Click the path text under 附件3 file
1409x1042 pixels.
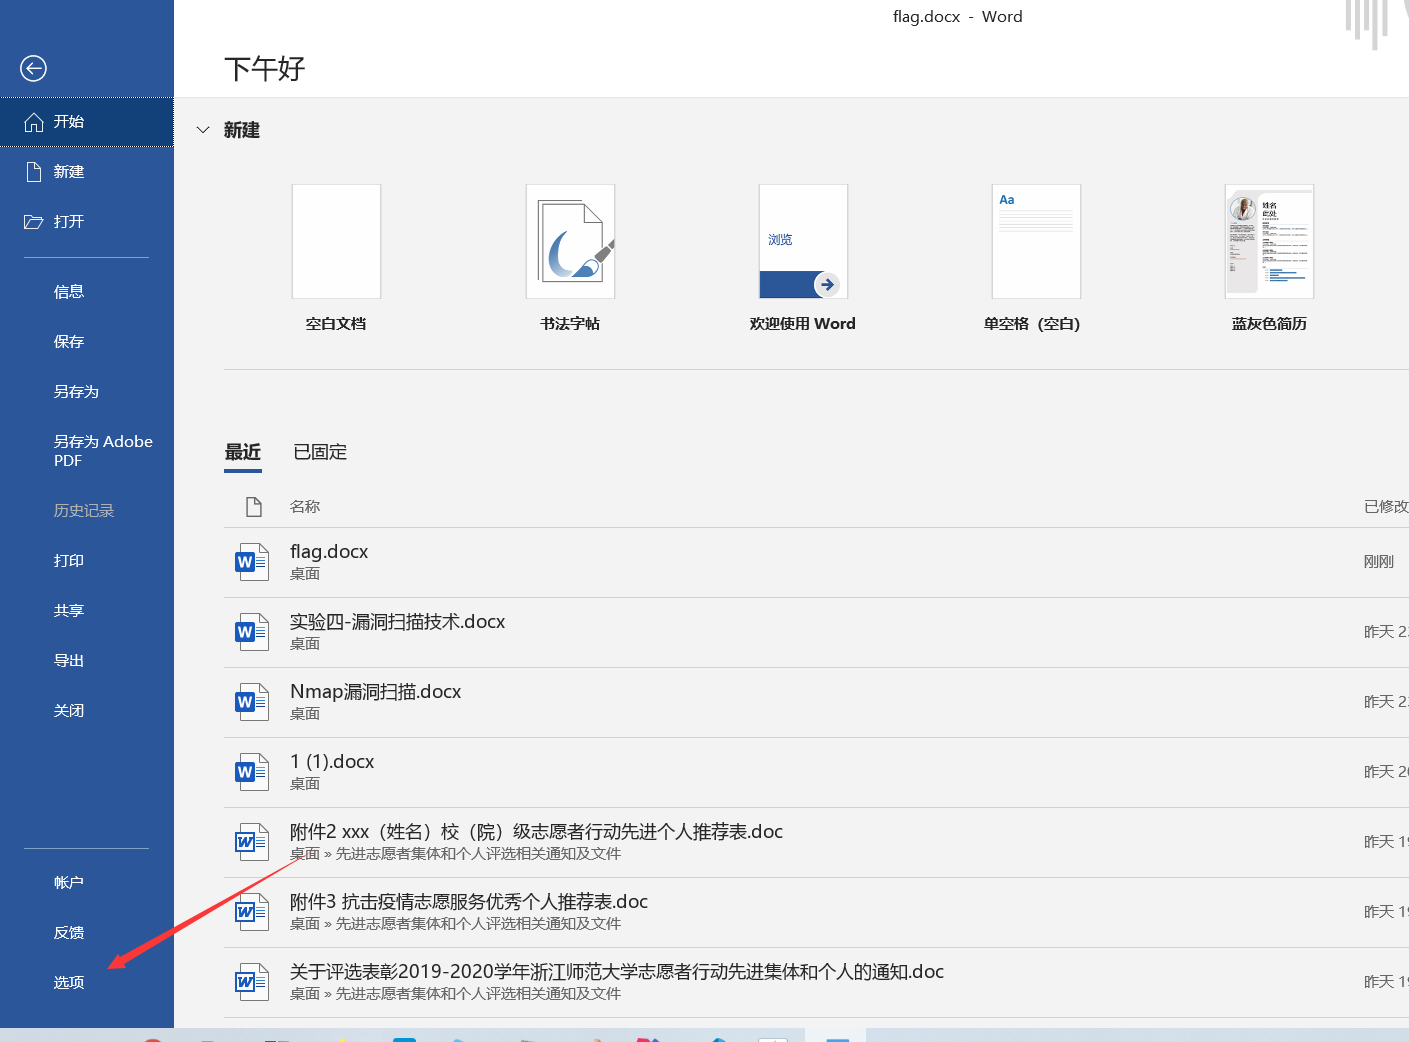456,924
